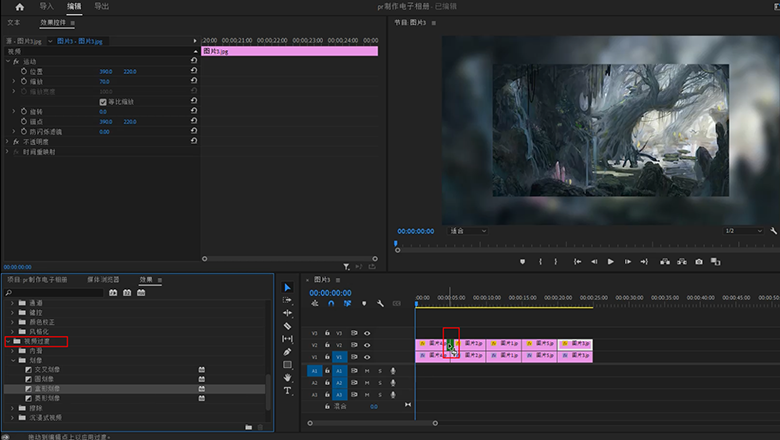Image resolution: width=780 pixels, height=440 pixels.
Task: Reset the 位置 position parameter
Action: 194,71
